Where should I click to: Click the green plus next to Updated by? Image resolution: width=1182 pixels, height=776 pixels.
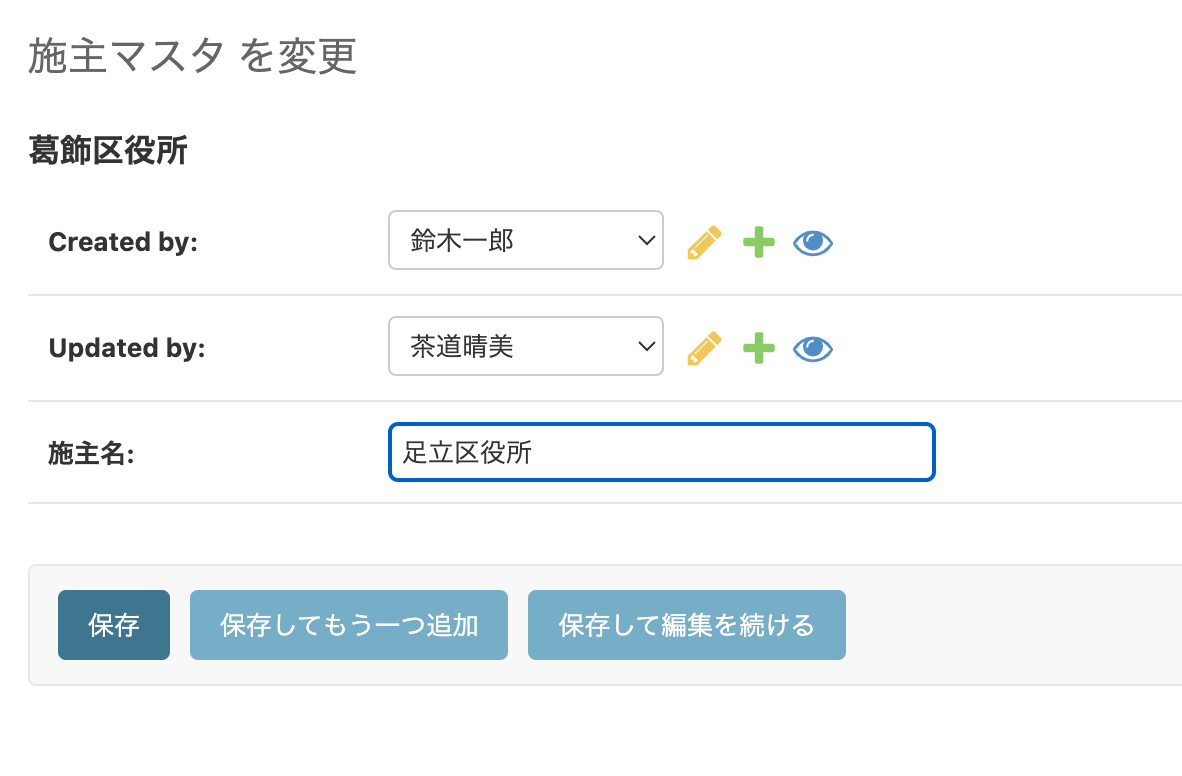pos(759,348)
